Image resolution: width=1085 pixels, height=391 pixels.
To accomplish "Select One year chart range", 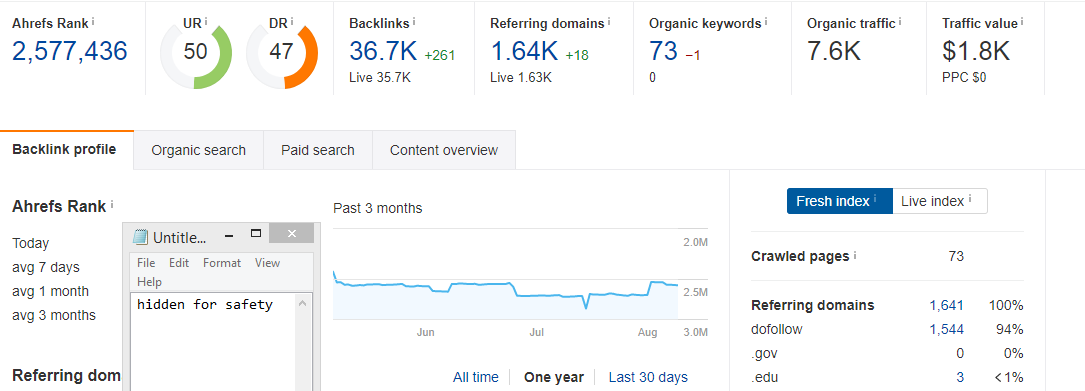I will click(554, 377).
